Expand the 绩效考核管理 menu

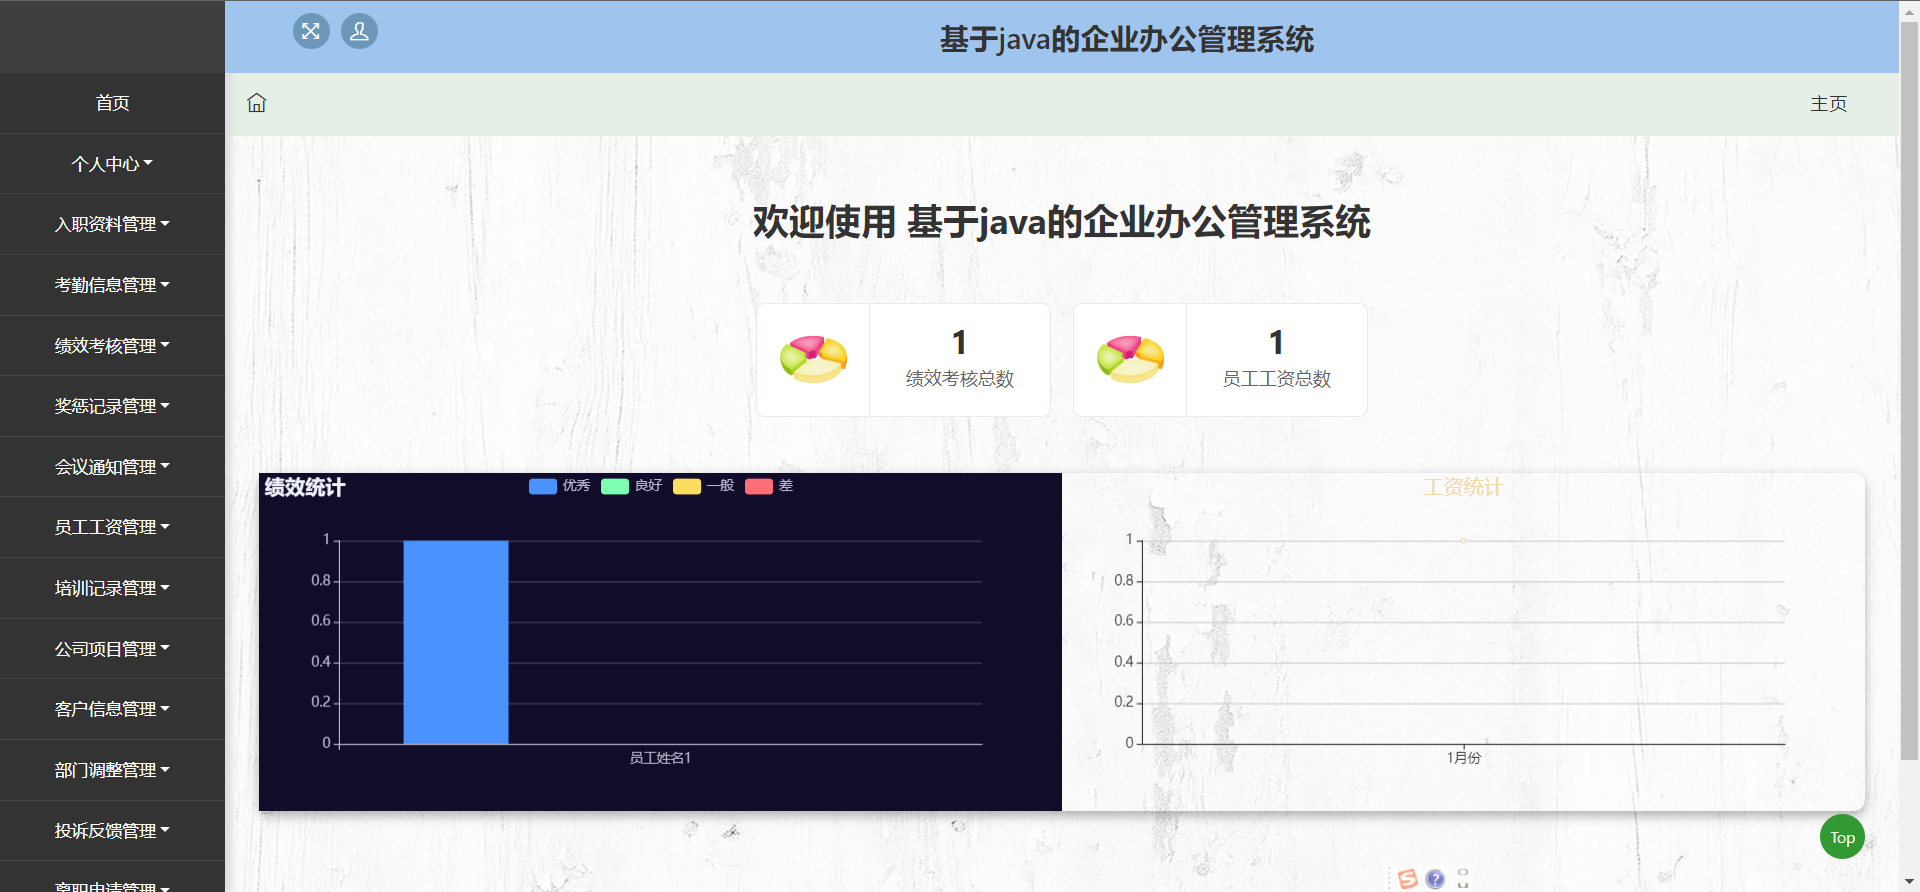point(112,346)
